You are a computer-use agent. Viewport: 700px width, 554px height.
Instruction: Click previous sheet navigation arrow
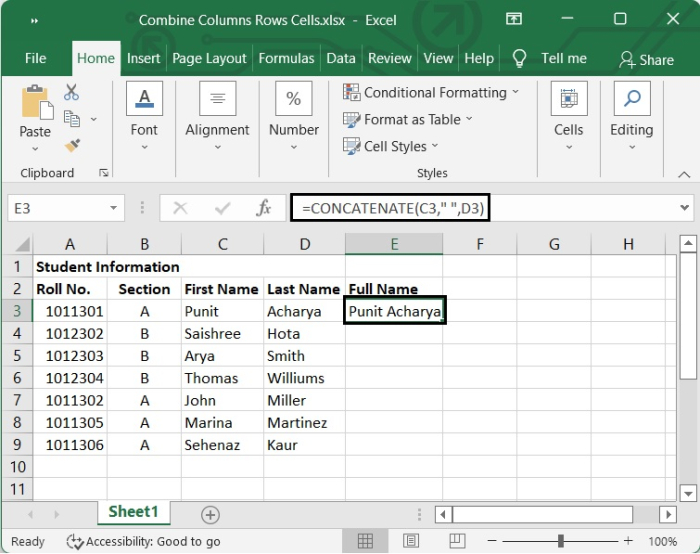[30, 515]
